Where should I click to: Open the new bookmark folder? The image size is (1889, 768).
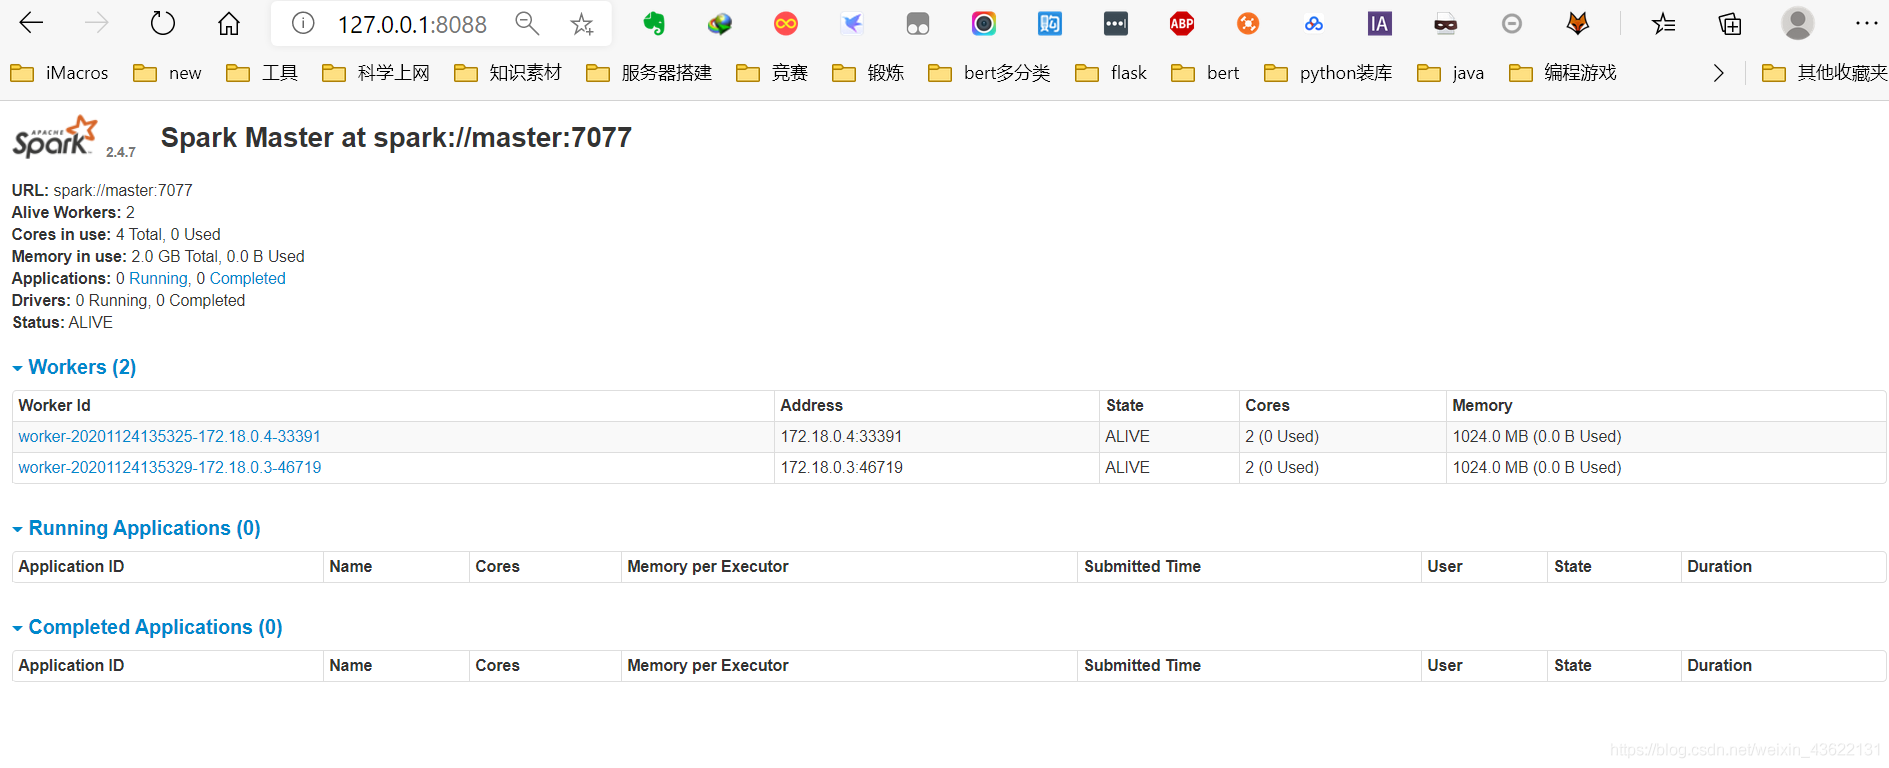pos(168,73)
